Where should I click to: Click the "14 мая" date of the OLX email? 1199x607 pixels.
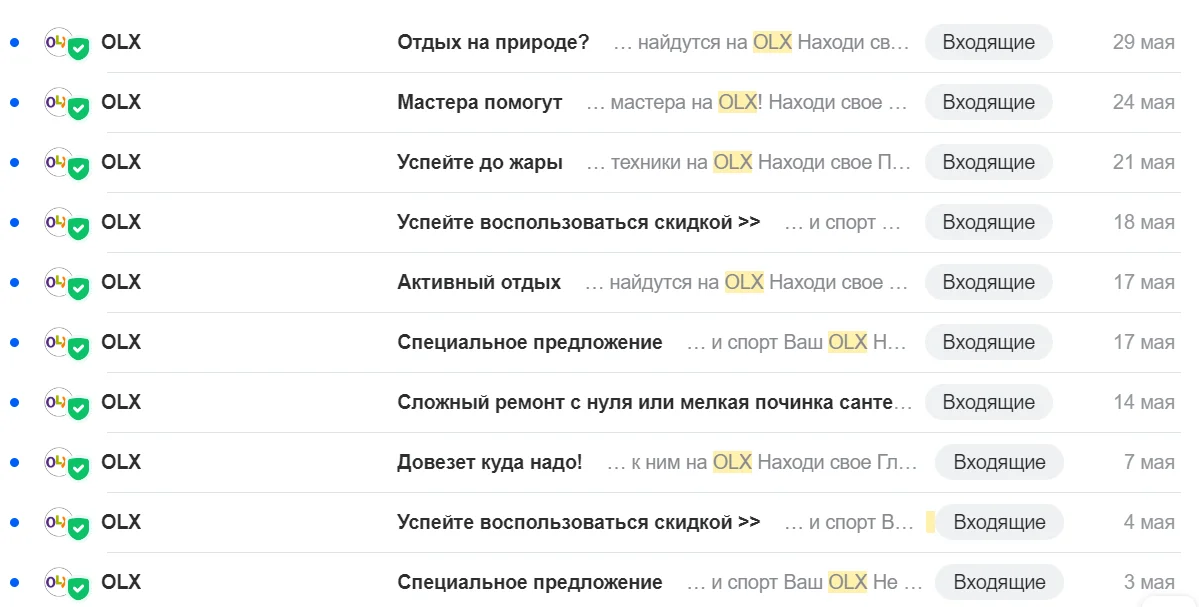[1144, 403]
